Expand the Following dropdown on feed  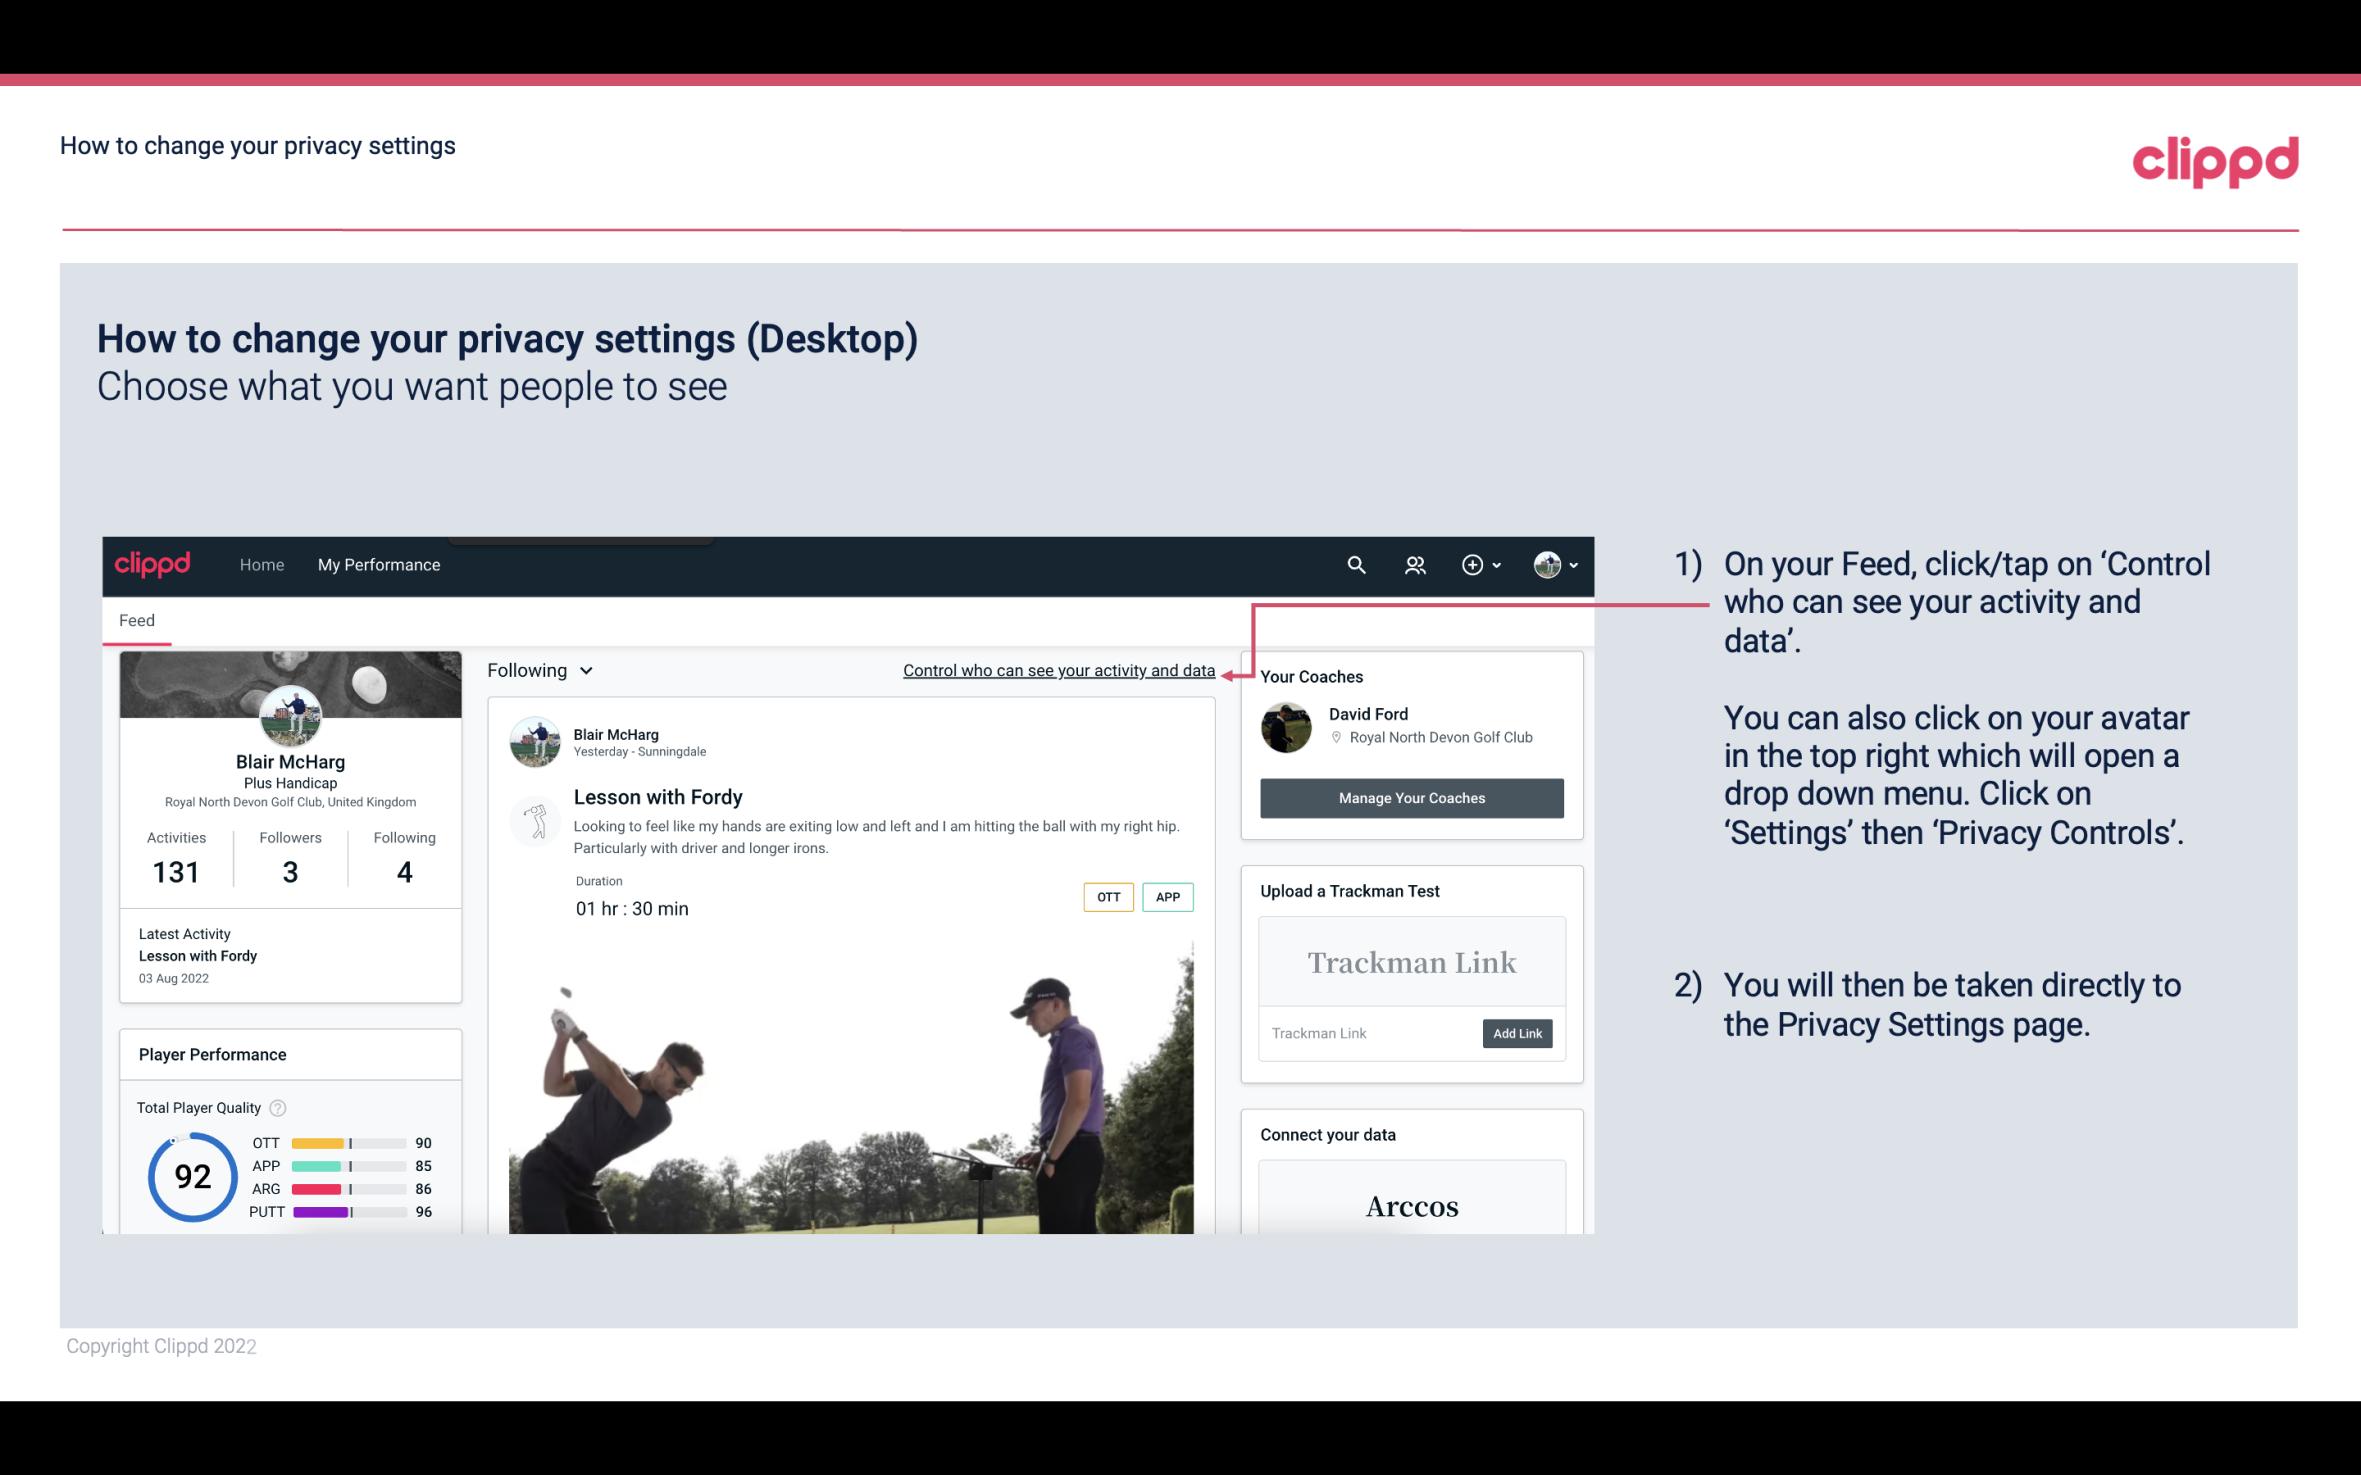click(x=537, y=668)
